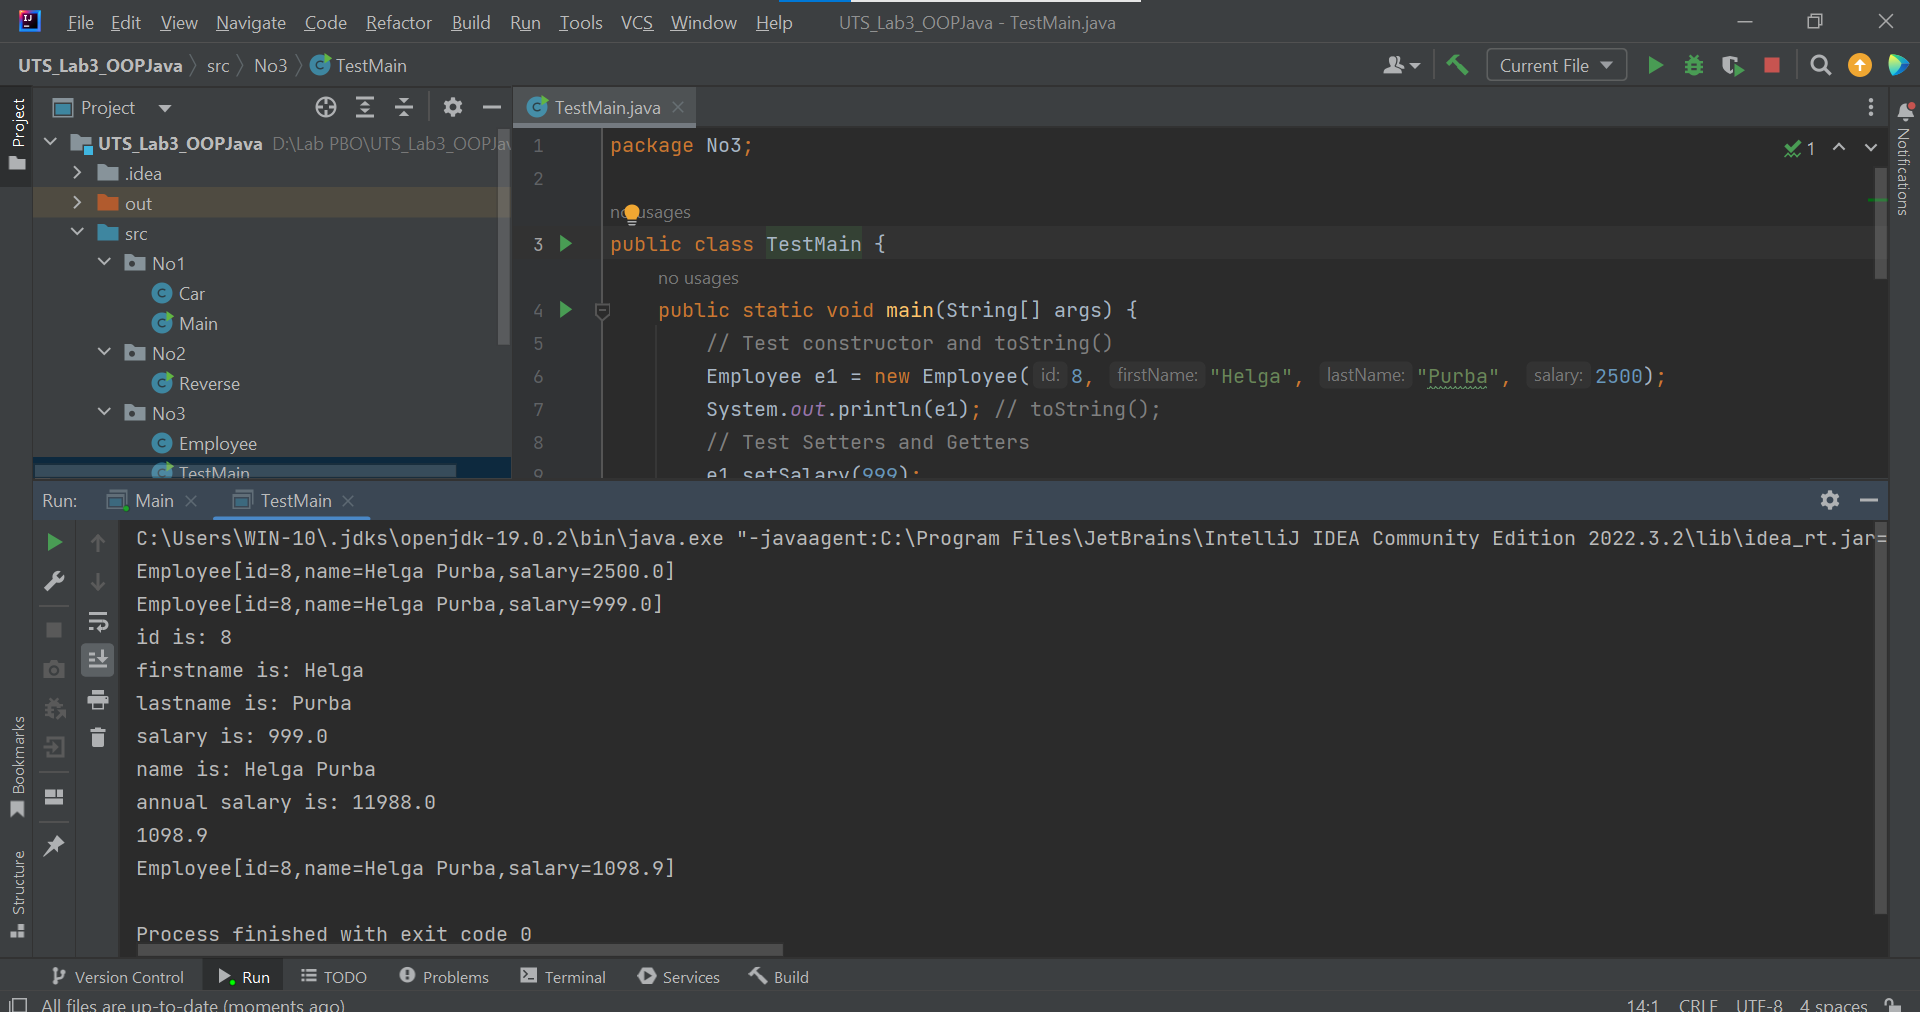The image size is (1920, 1012).
Task: Expand the .idea folder
Action: point(77,173)
